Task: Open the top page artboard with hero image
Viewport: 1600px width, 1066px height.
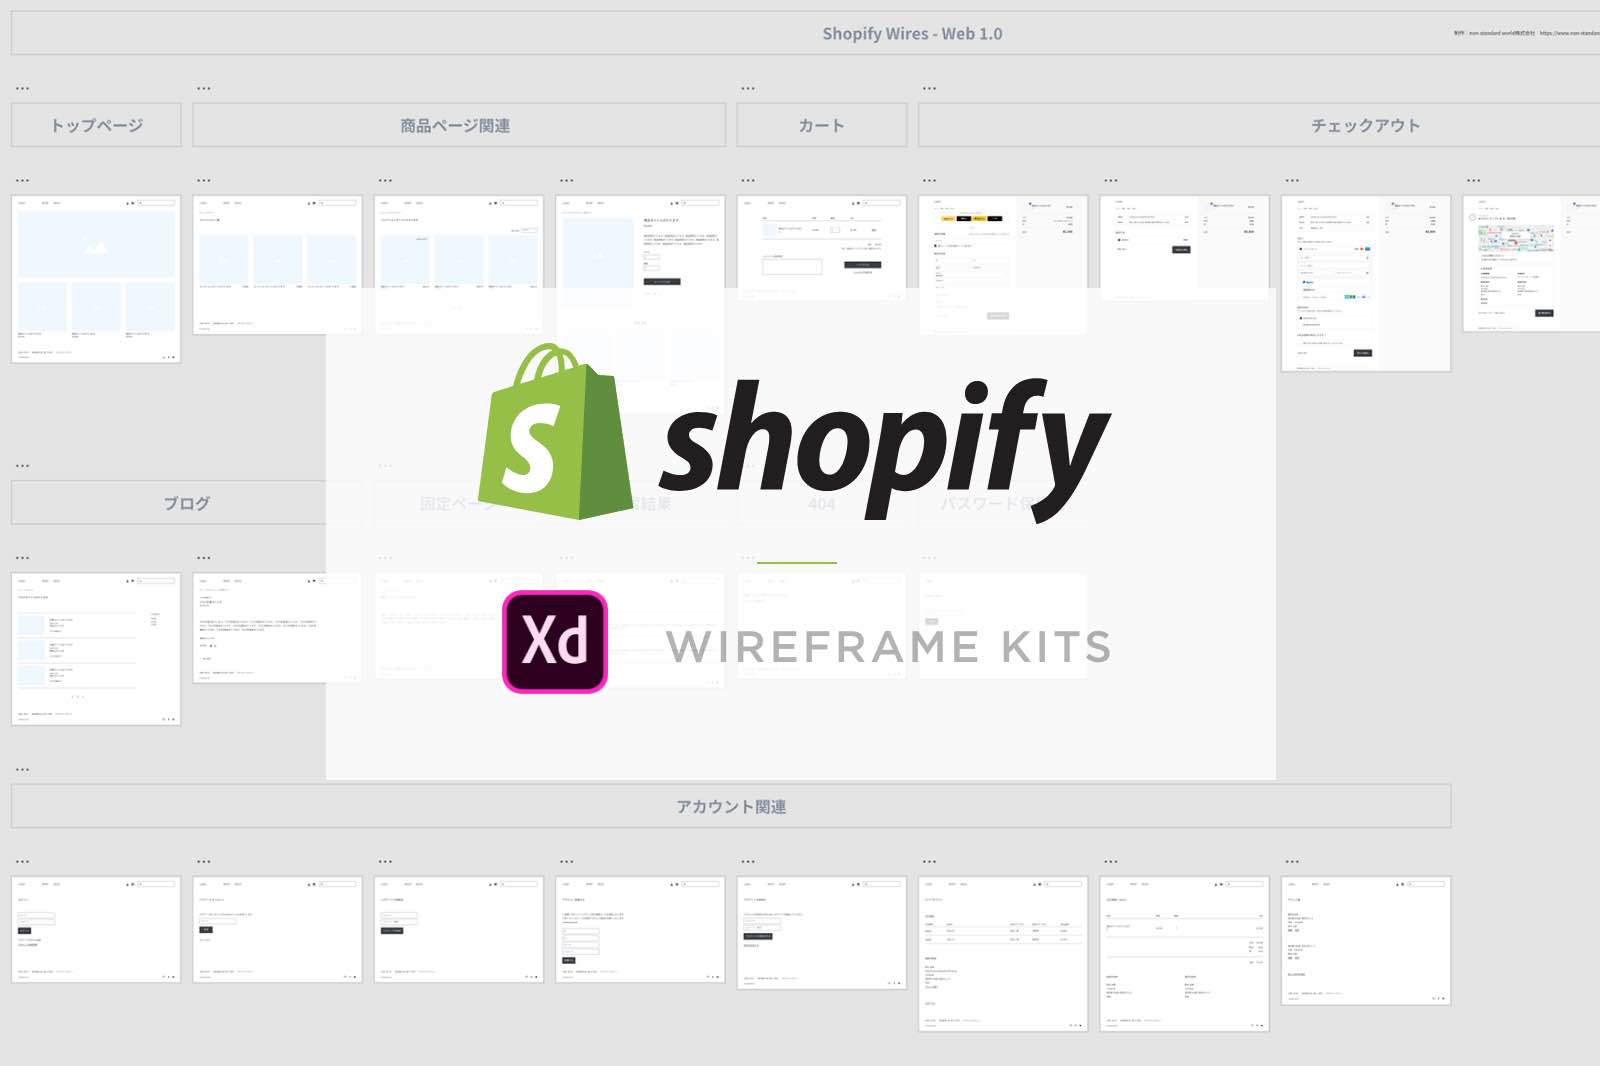Action: [x=96, y=279]
